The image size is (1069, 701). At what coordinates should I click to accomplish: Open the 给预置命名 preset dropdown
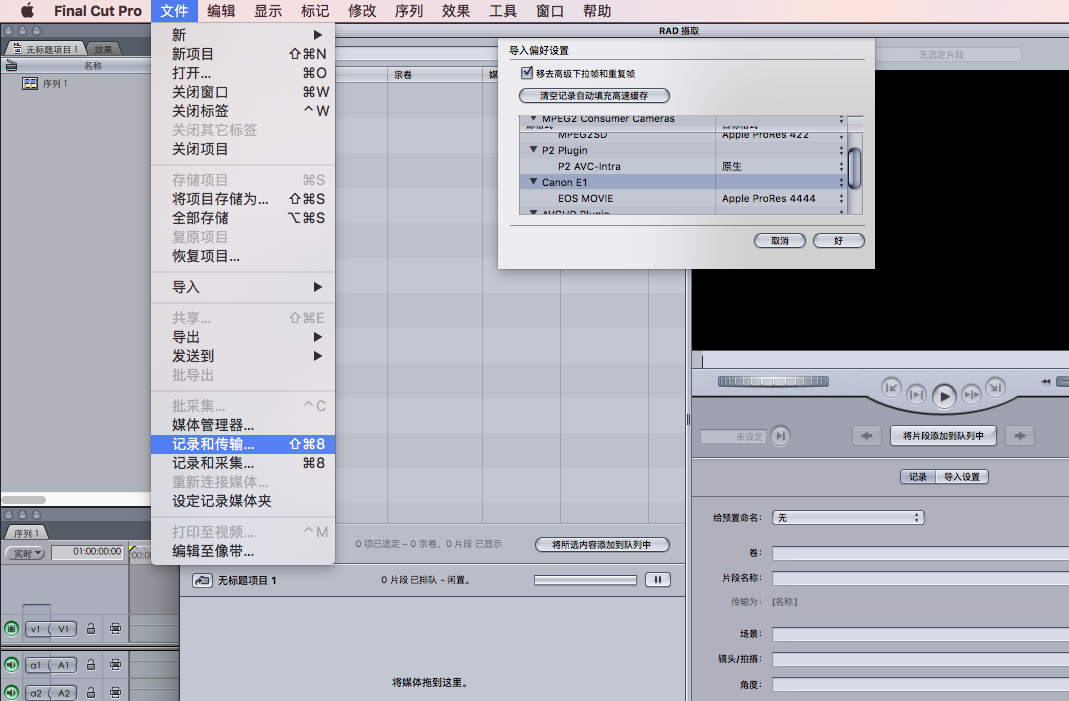pyautogui.click(x=848, y=518)
